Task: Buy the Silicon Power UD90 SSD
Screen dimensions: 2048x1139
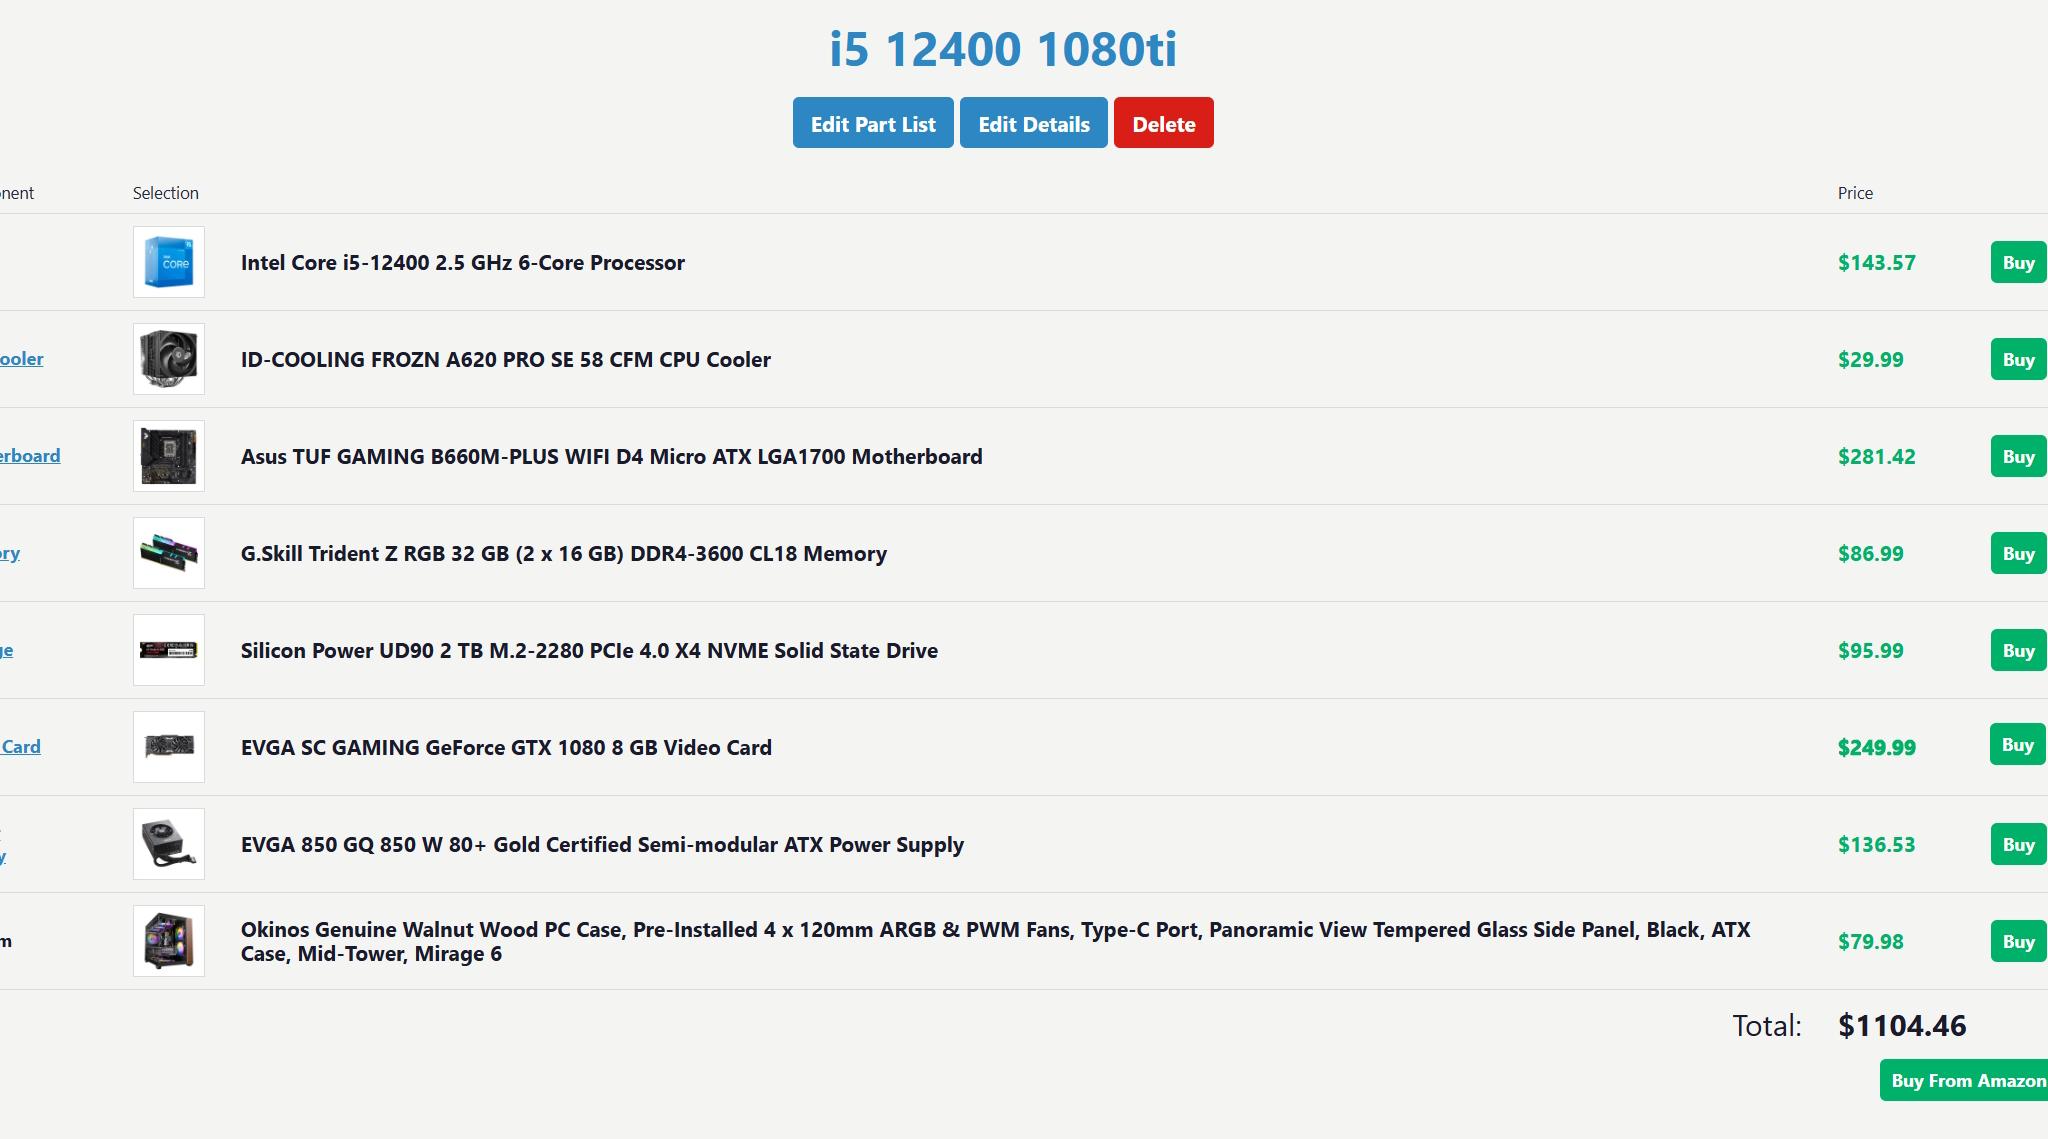Action: 2019,650
